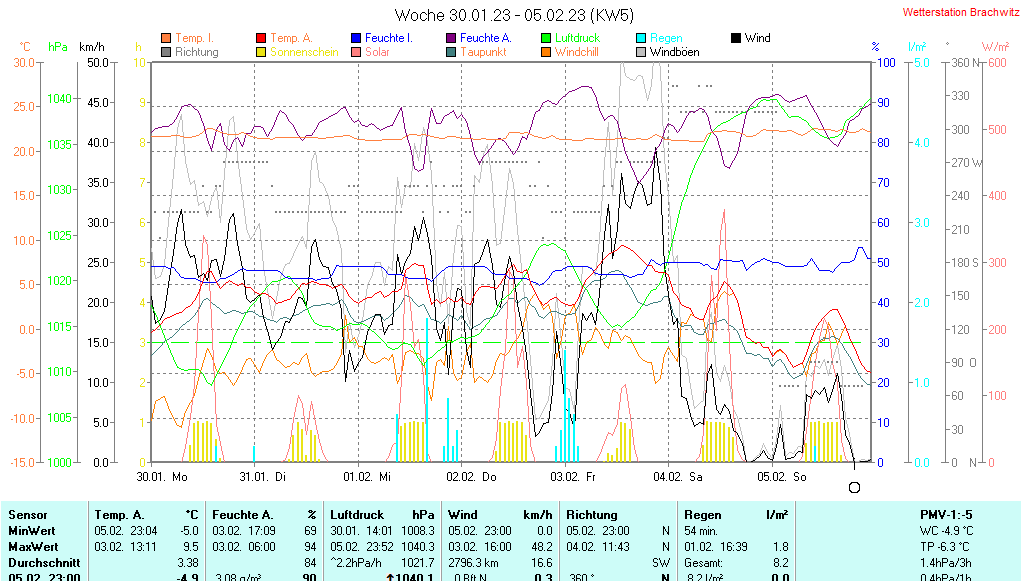
Task: Click the Taupunkt legend label
Action: click(x=483, y=52)
